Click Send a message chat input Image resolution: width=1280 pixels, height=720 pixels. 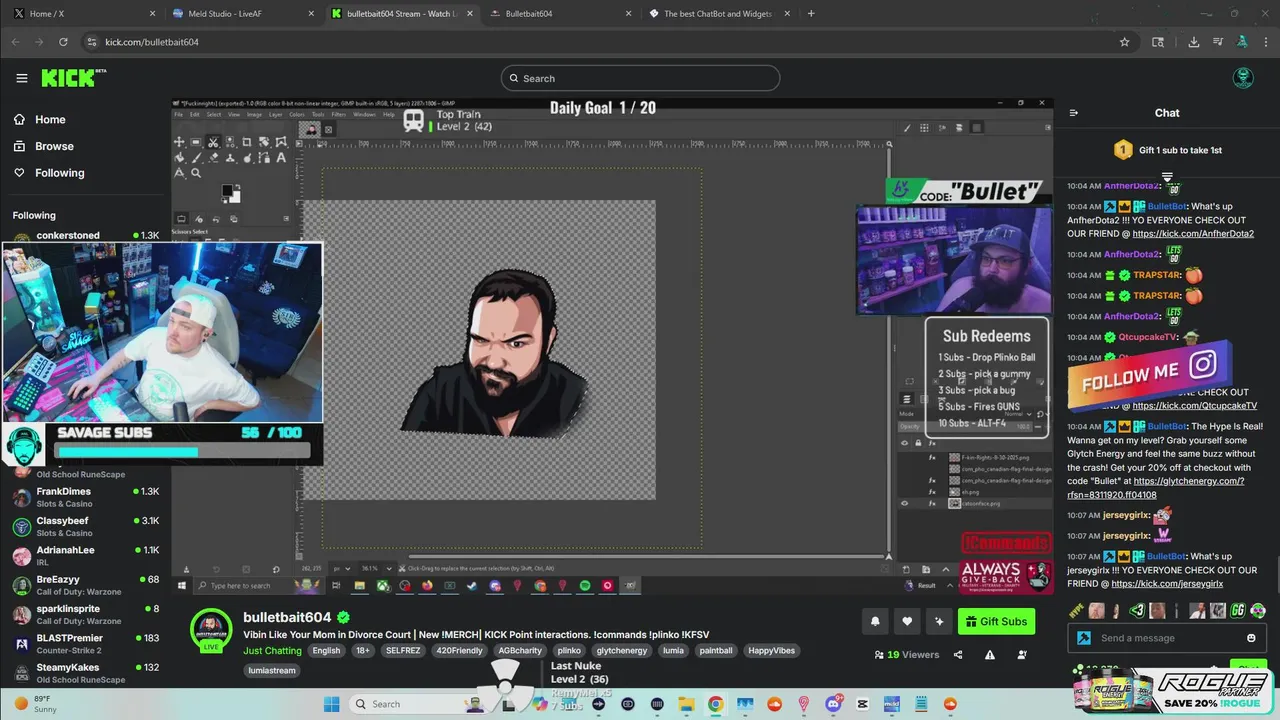click(1165, 638)
